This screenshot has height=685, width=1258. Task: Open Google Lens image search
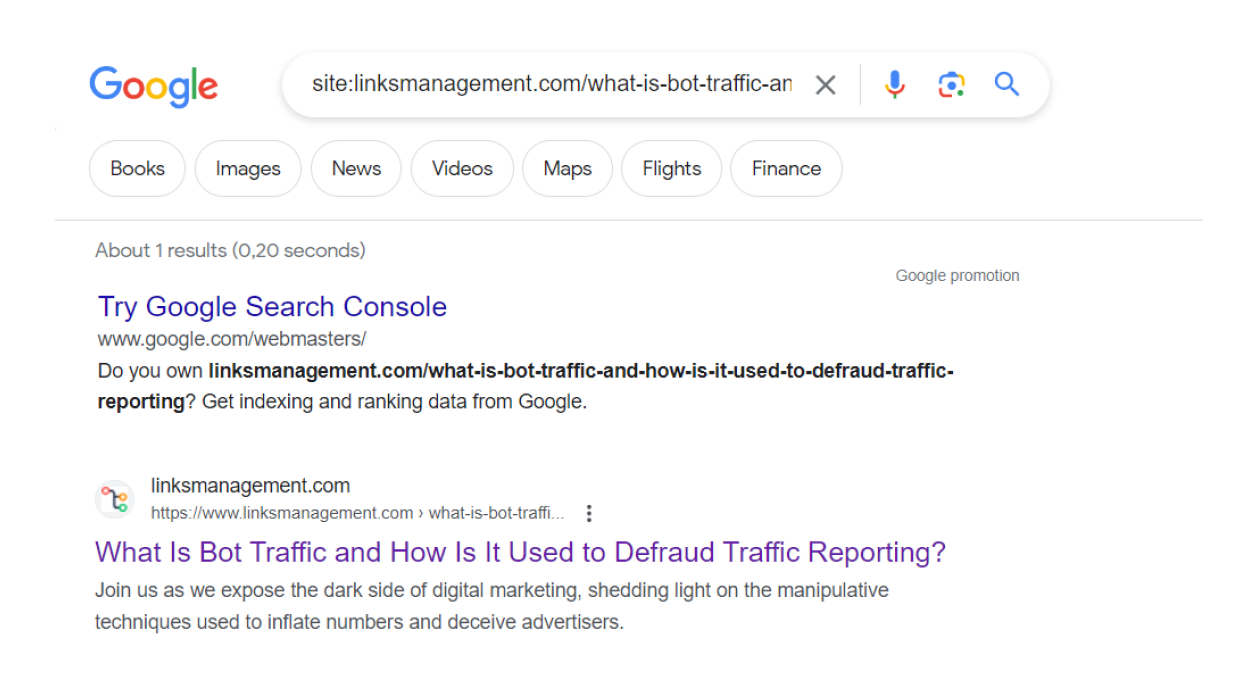[951, 85]
